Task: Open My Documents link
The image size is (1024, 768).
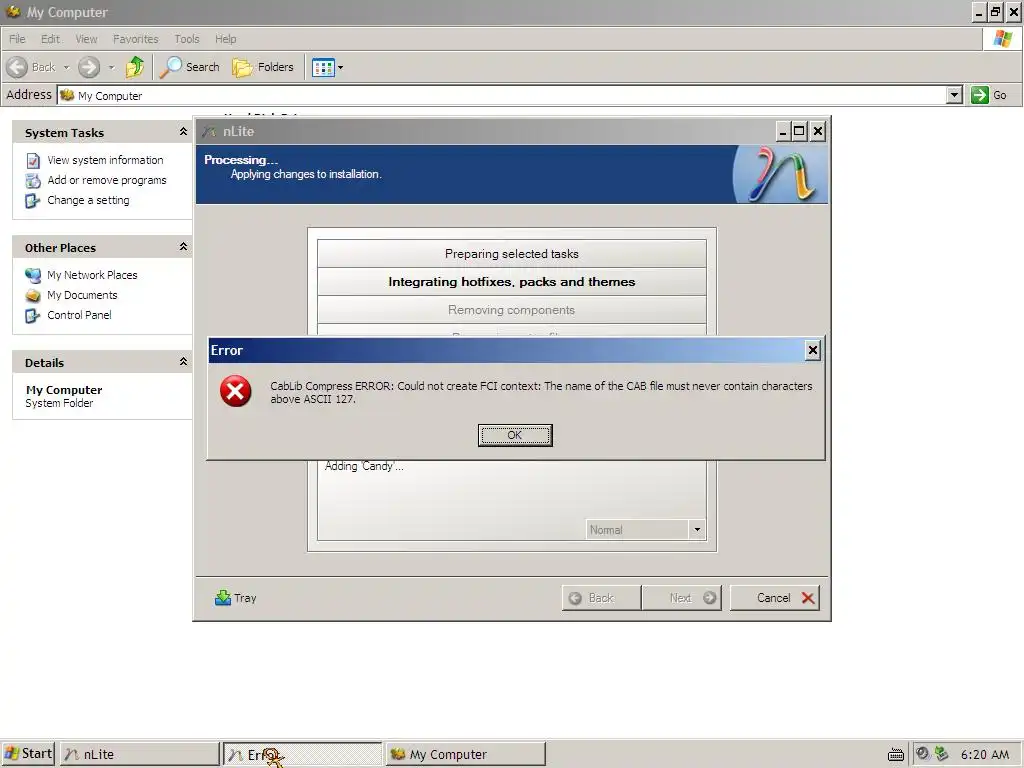Action: pos(82,295)
